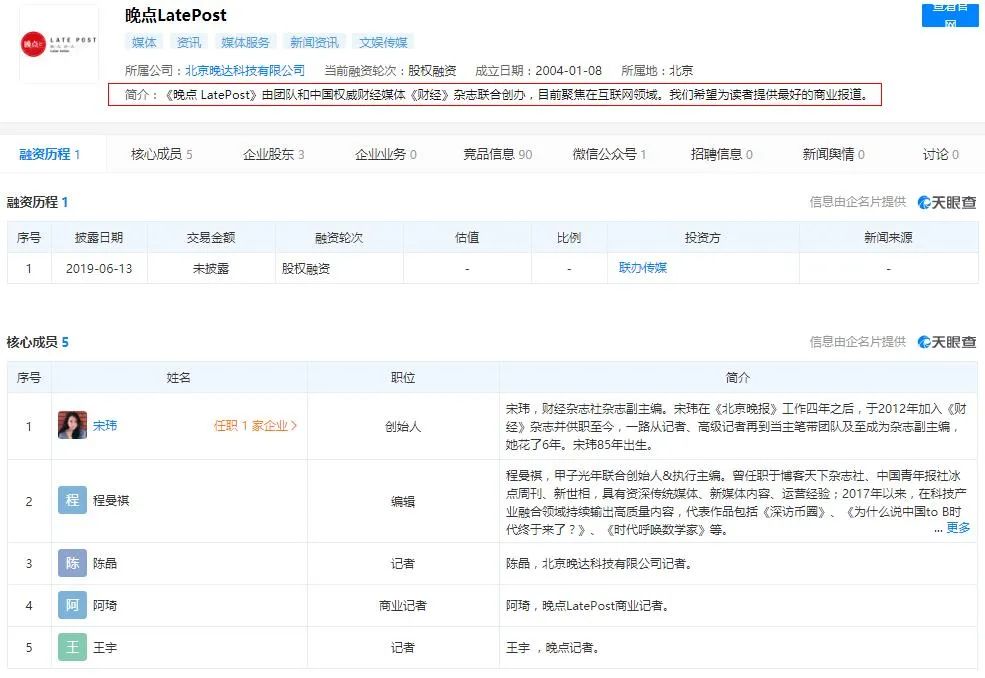This screenshot has height=678, width=985.
Task: Click the name 王宇
Action: [105, 647]
